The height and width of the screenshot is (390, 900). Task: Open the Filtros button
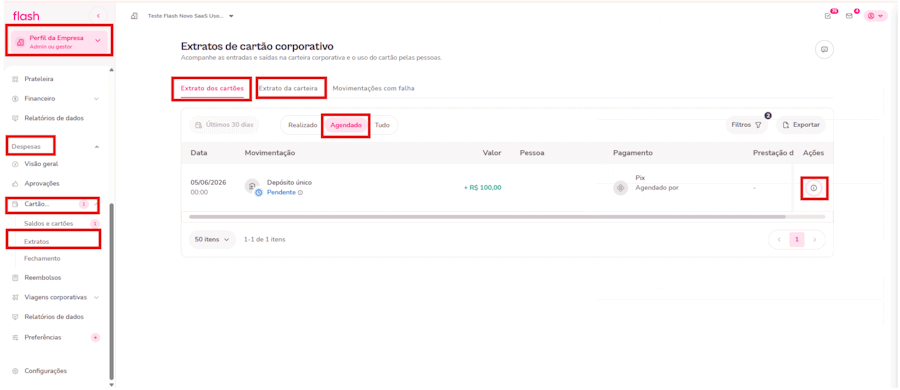[x=746, y=125]
